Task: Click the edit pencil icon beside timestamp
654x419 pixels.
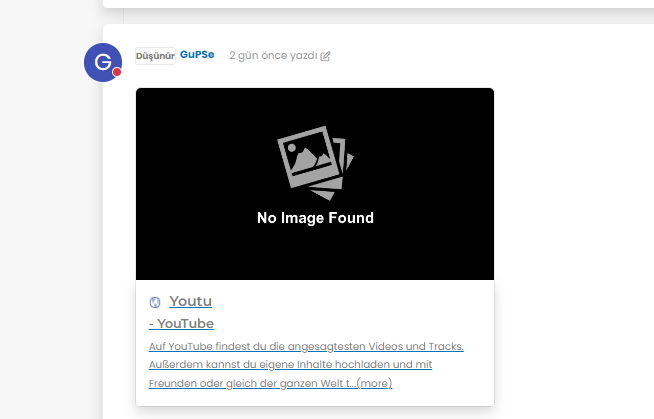Action: coord(326,56)
